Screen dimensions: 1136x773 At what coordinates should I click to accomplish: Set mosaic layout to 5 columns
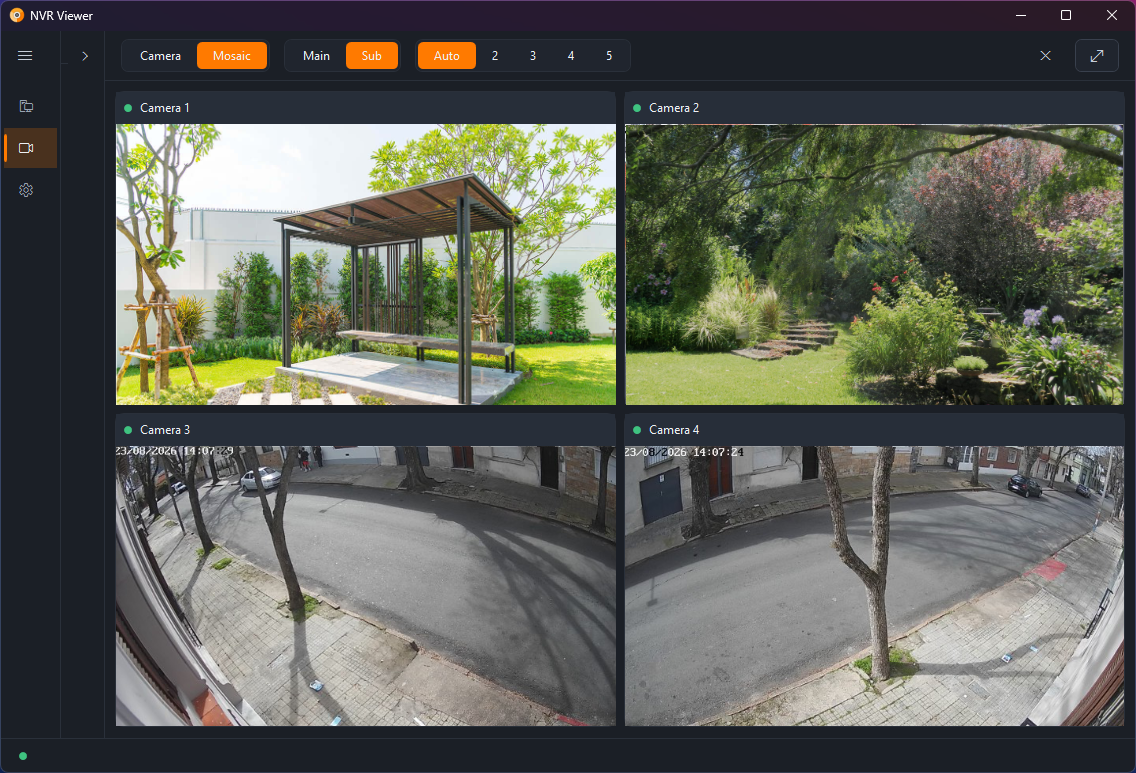pyautogui.click(x=609, y=56)
